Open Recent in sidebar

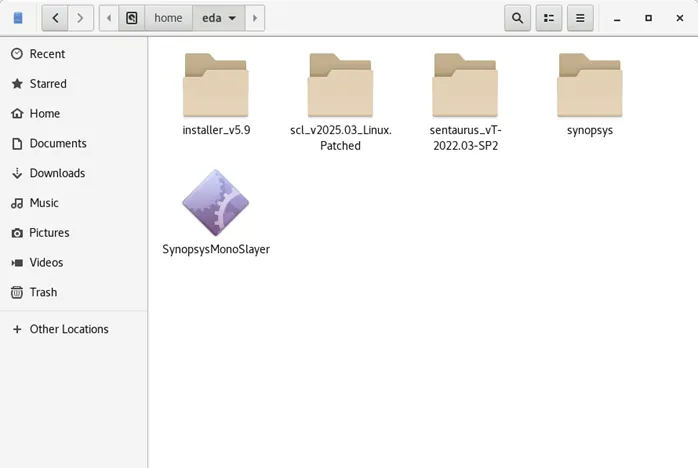pos(73,54)
